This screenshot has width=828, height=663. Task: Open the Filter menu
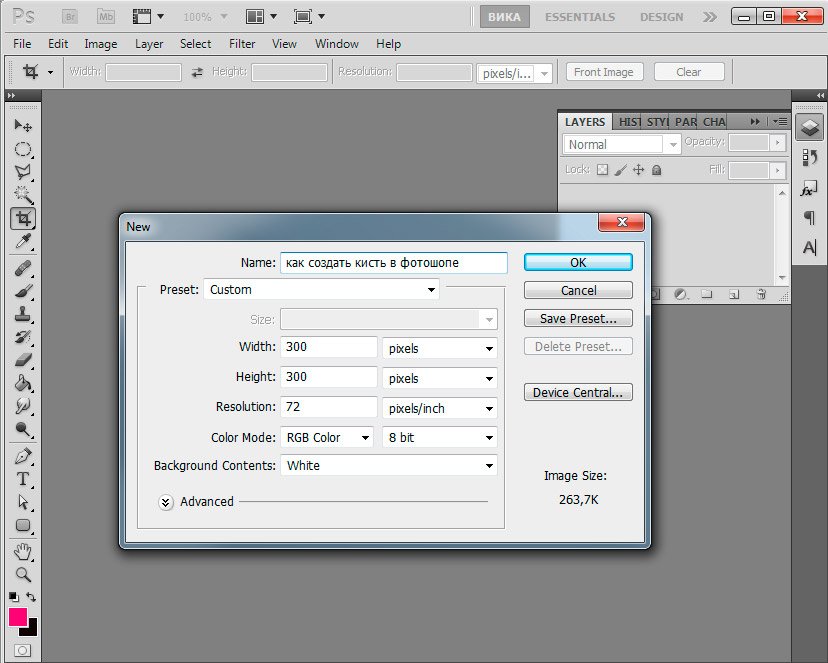[242, 44]
